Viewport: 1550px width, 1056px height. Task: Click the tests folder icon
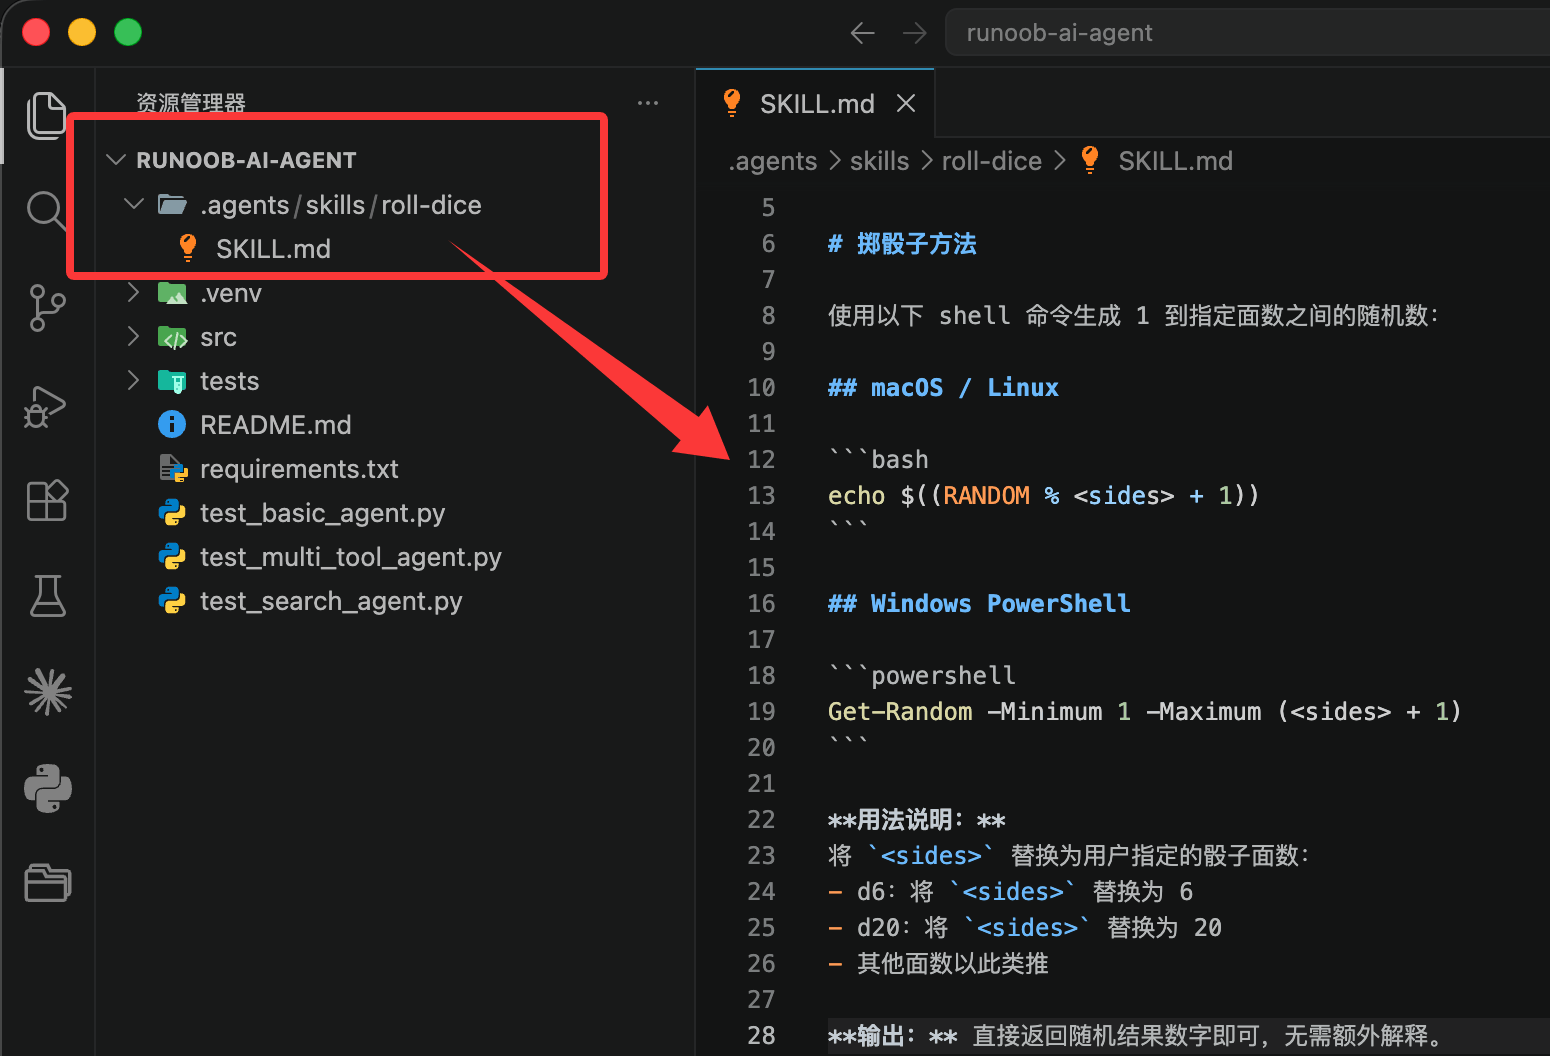(172, 381)
